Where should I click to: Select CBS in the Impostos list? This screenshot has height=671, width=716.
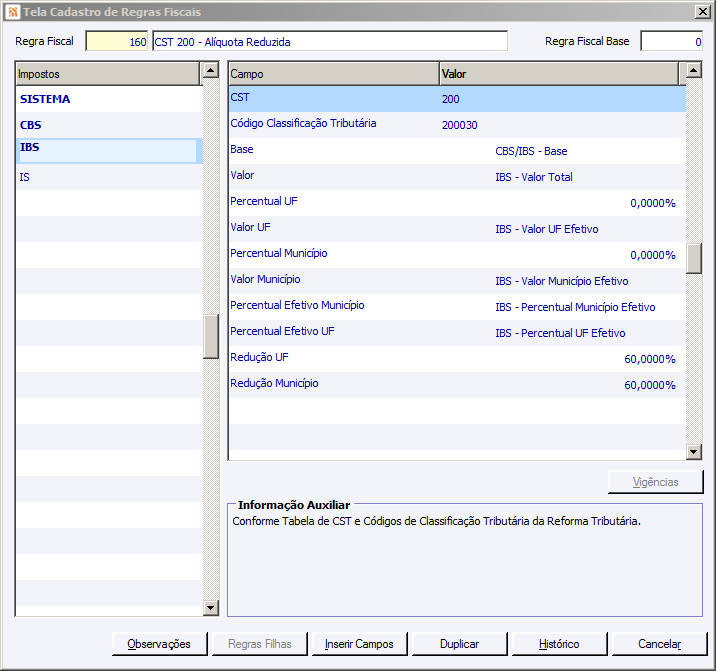(109, 125)
